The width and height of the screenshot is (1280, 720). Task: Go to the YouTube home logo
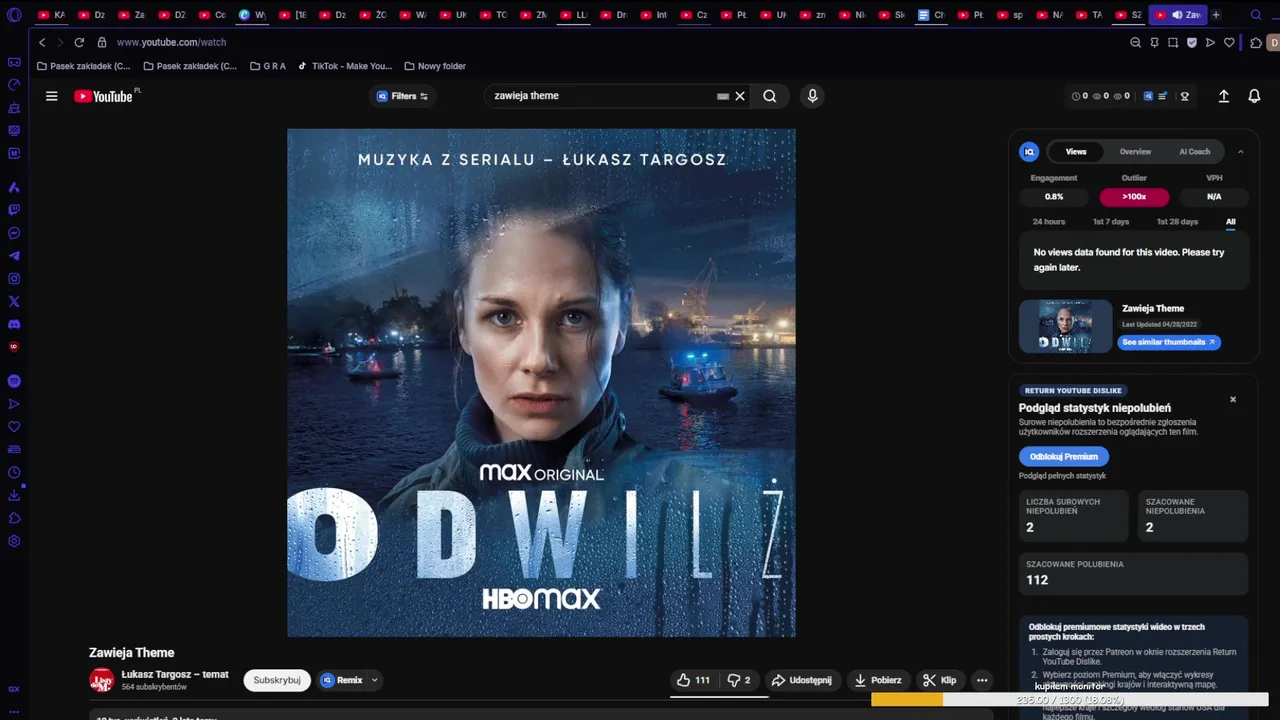(x=103, y=96)
